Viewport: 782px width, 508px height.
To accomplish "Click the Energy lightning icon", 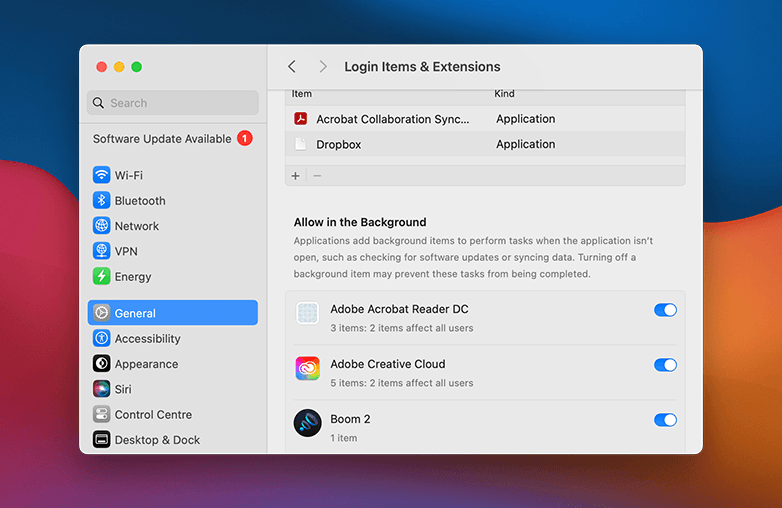I will tap(101, 276).
